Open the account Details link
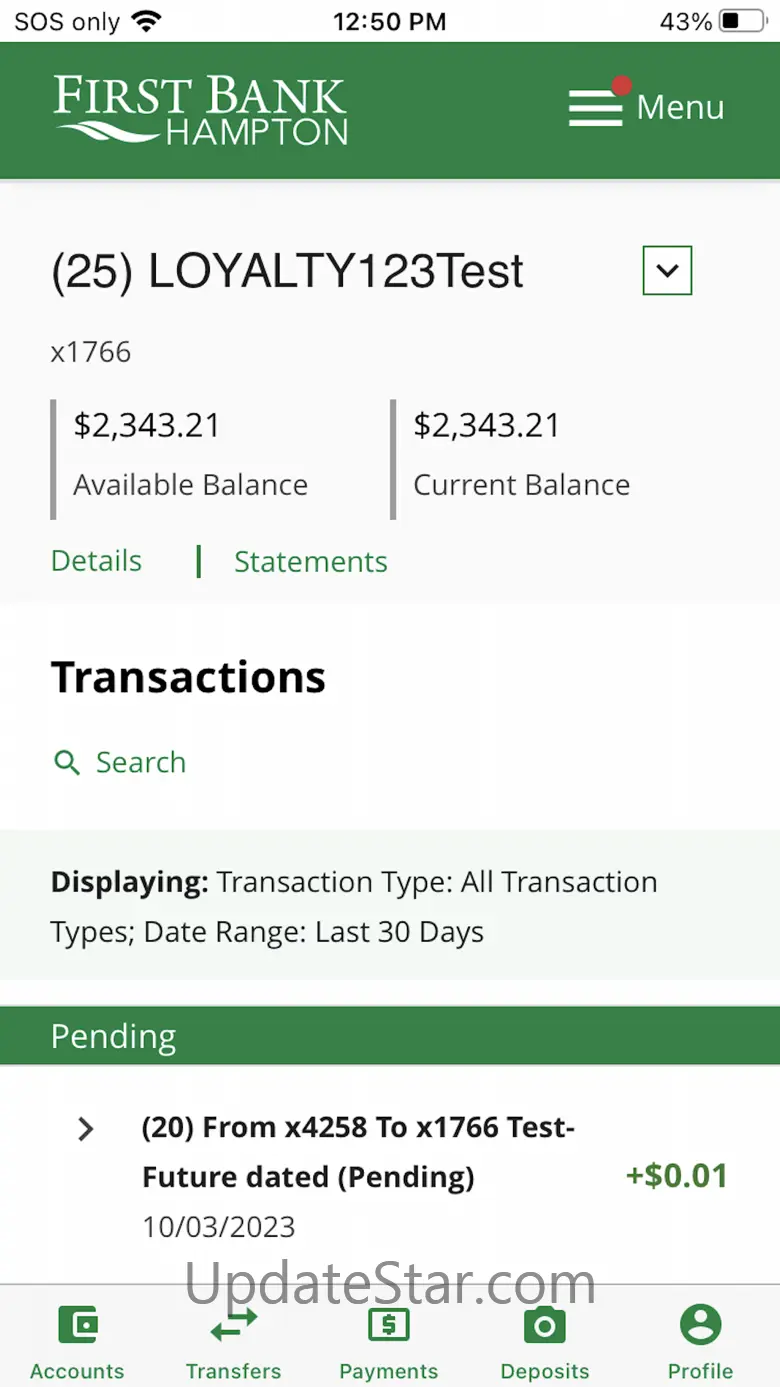Viewport: 780px width, 1387px height. tap(96, 561)
